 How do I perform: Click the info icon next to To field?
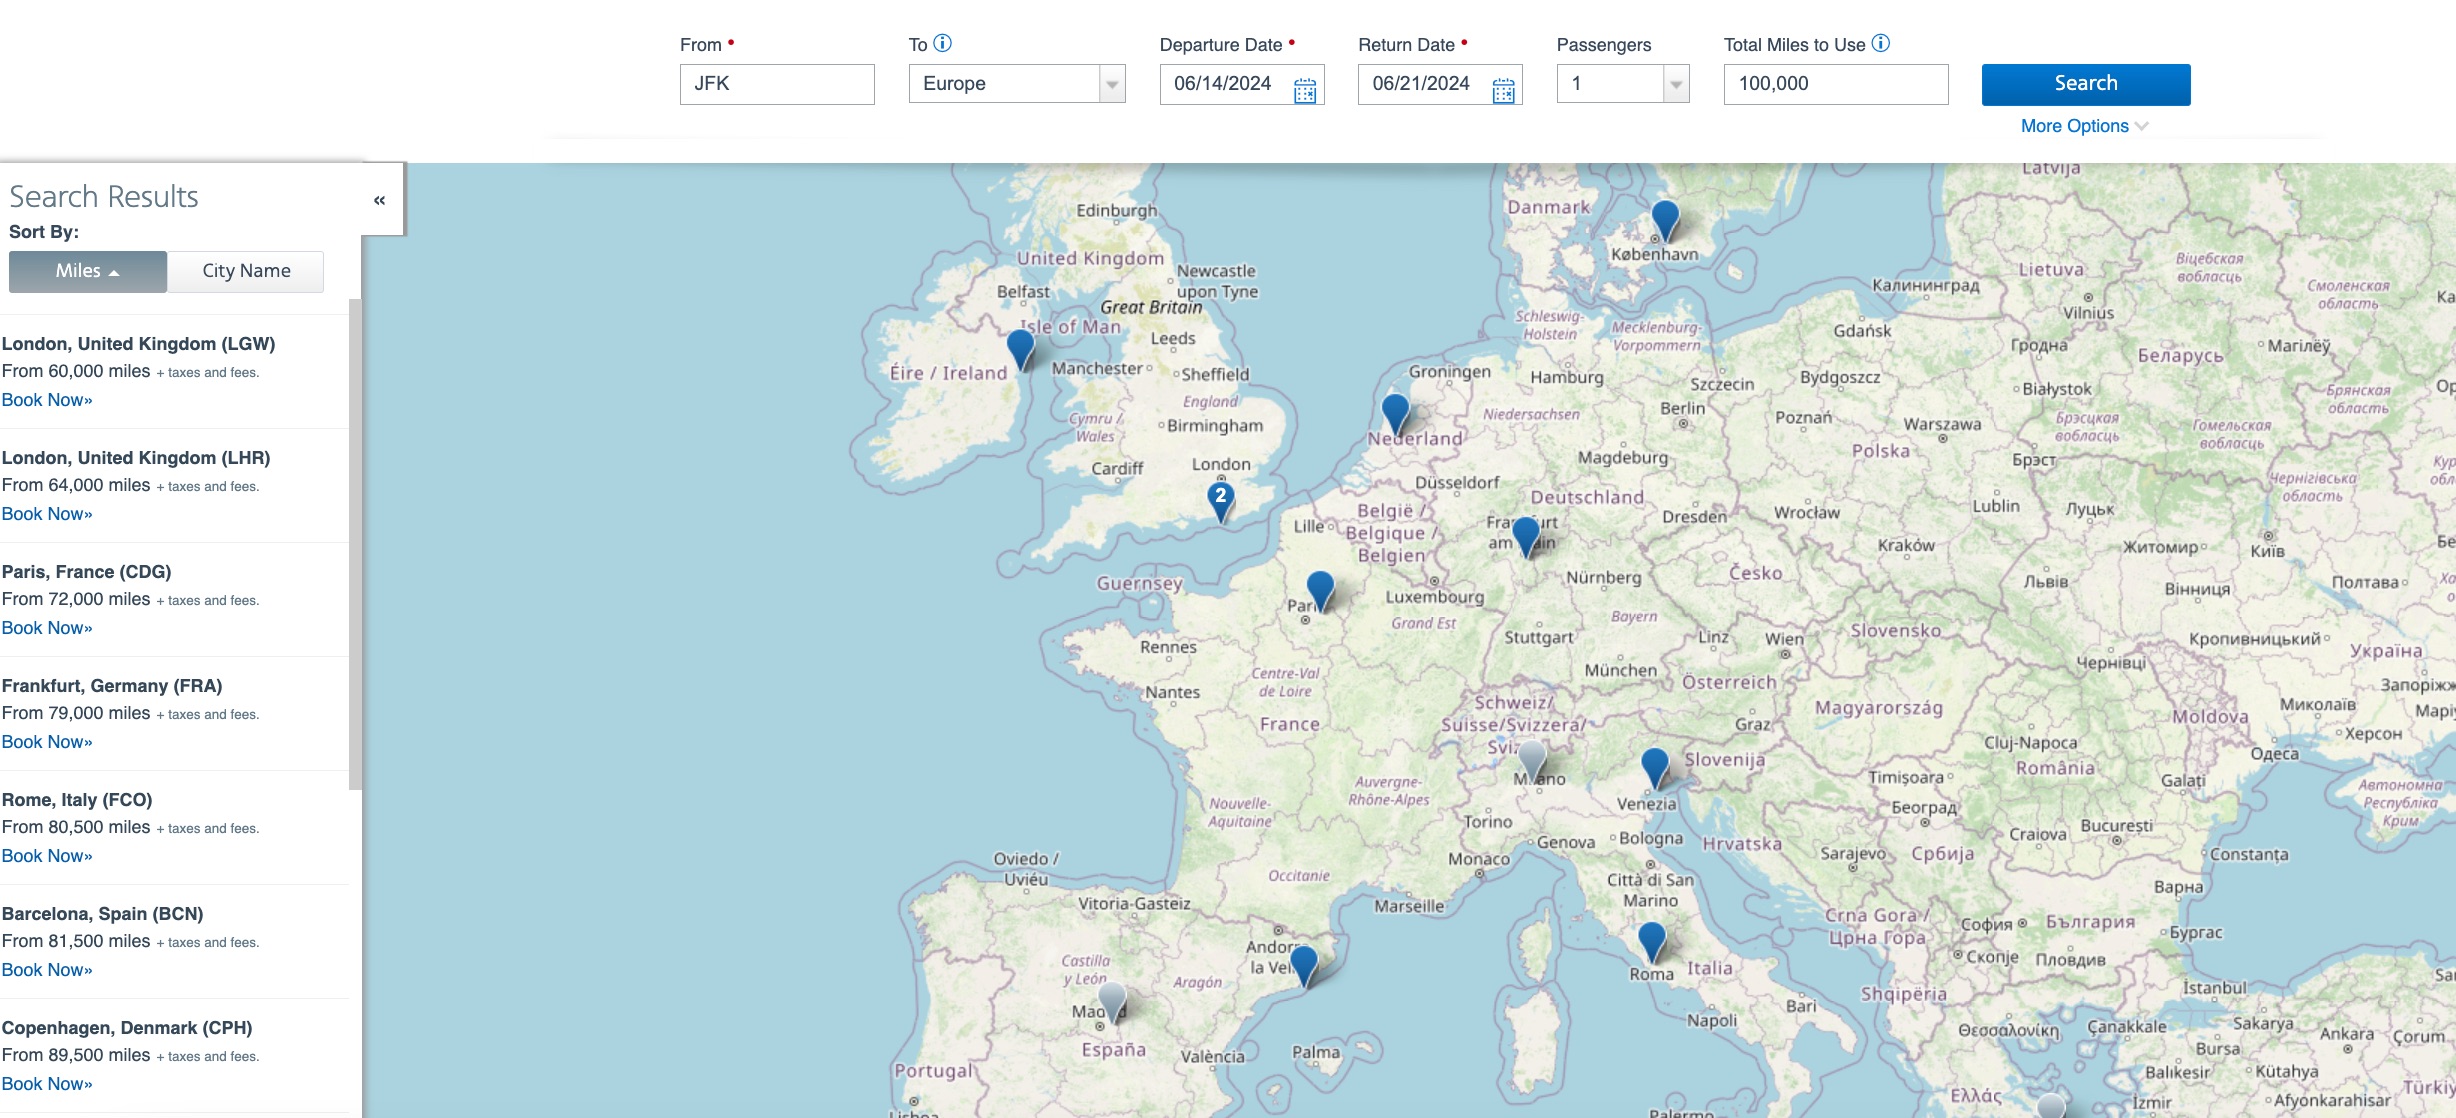tap(941, 43)
